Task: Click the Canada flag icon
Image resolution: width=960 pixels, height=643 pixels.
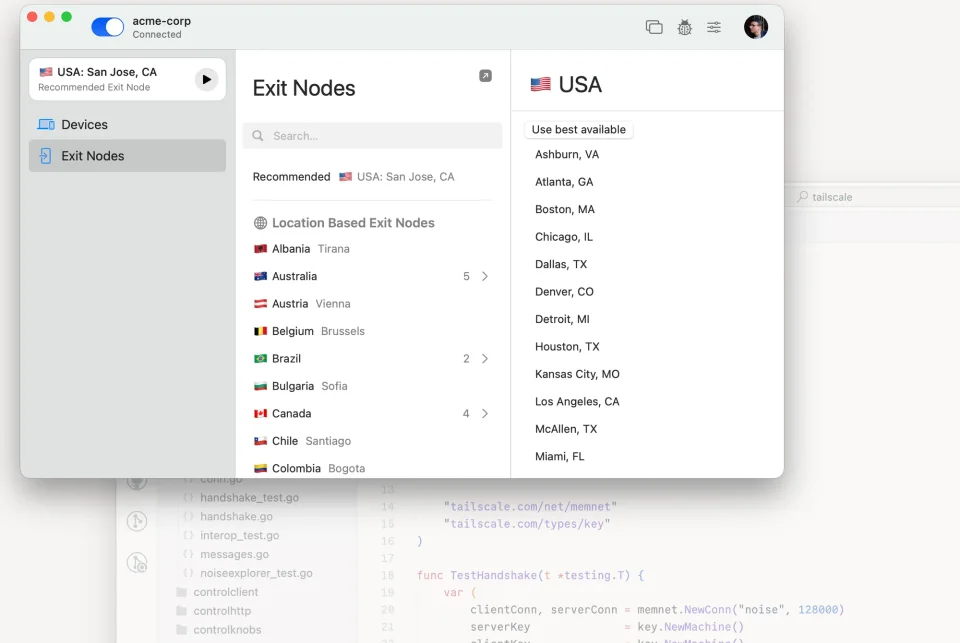Action: [260, 413]
